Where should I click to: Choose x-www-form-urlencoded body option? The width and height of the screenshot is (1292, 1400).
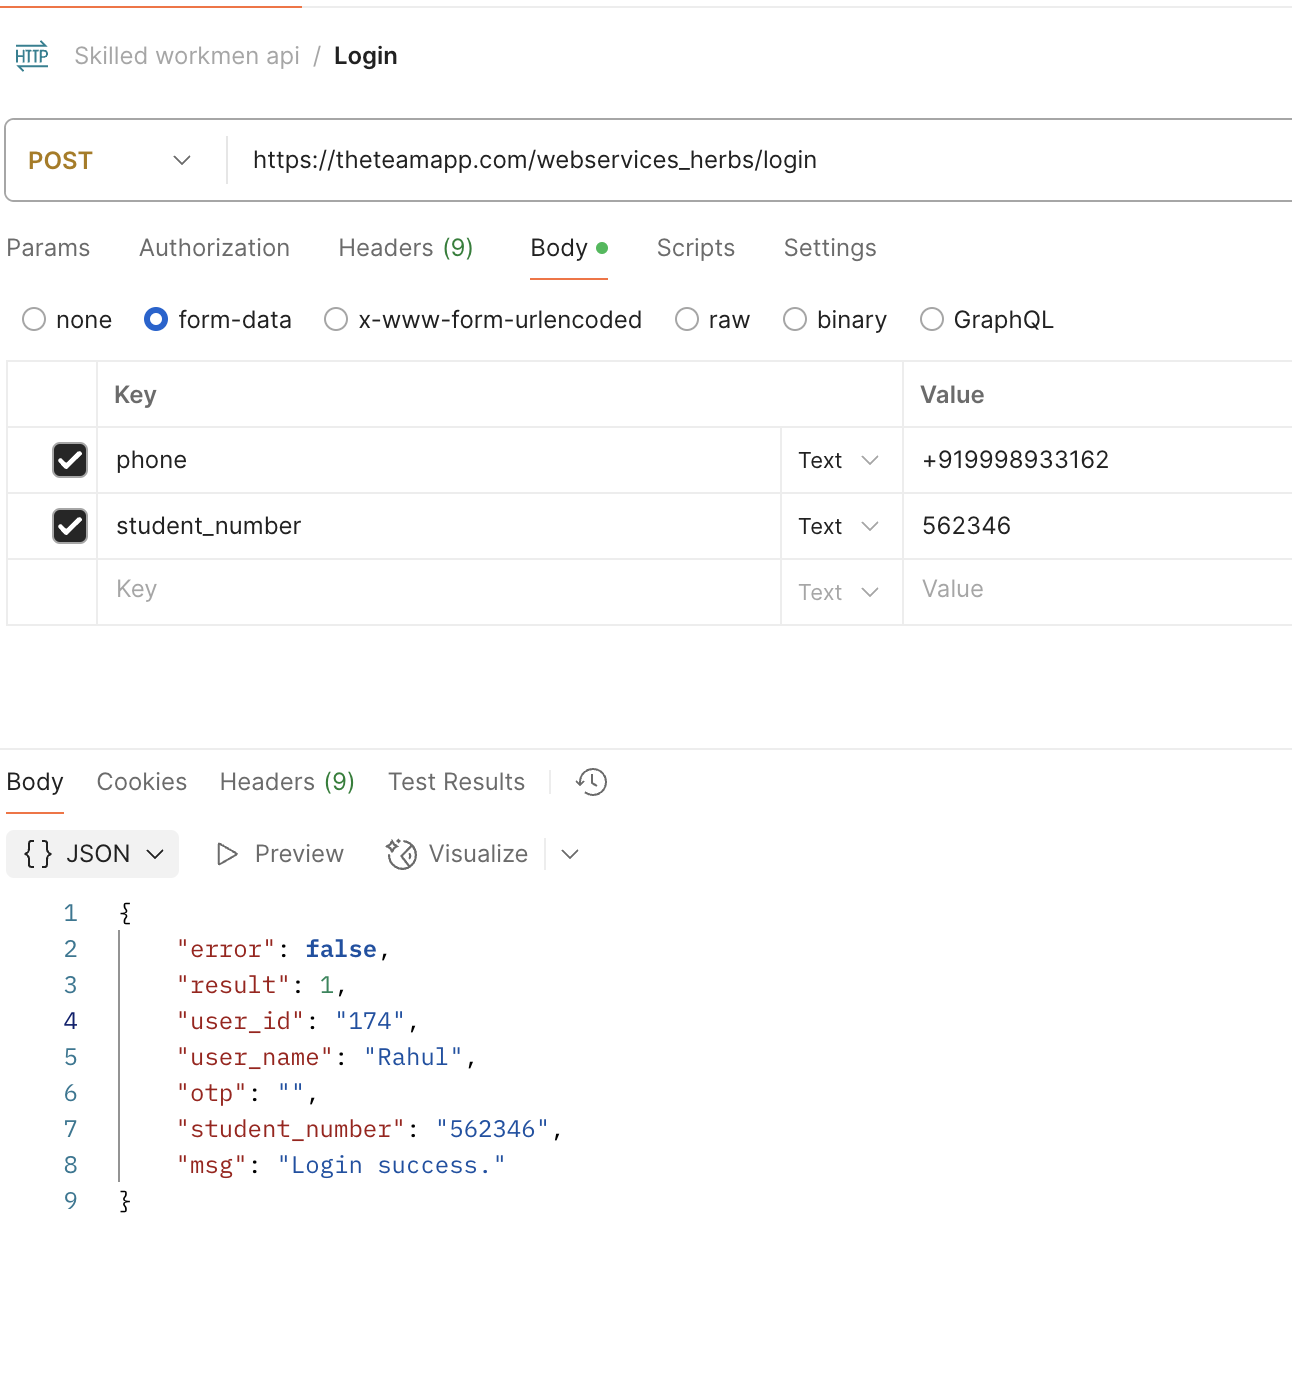tap(337, 320)
